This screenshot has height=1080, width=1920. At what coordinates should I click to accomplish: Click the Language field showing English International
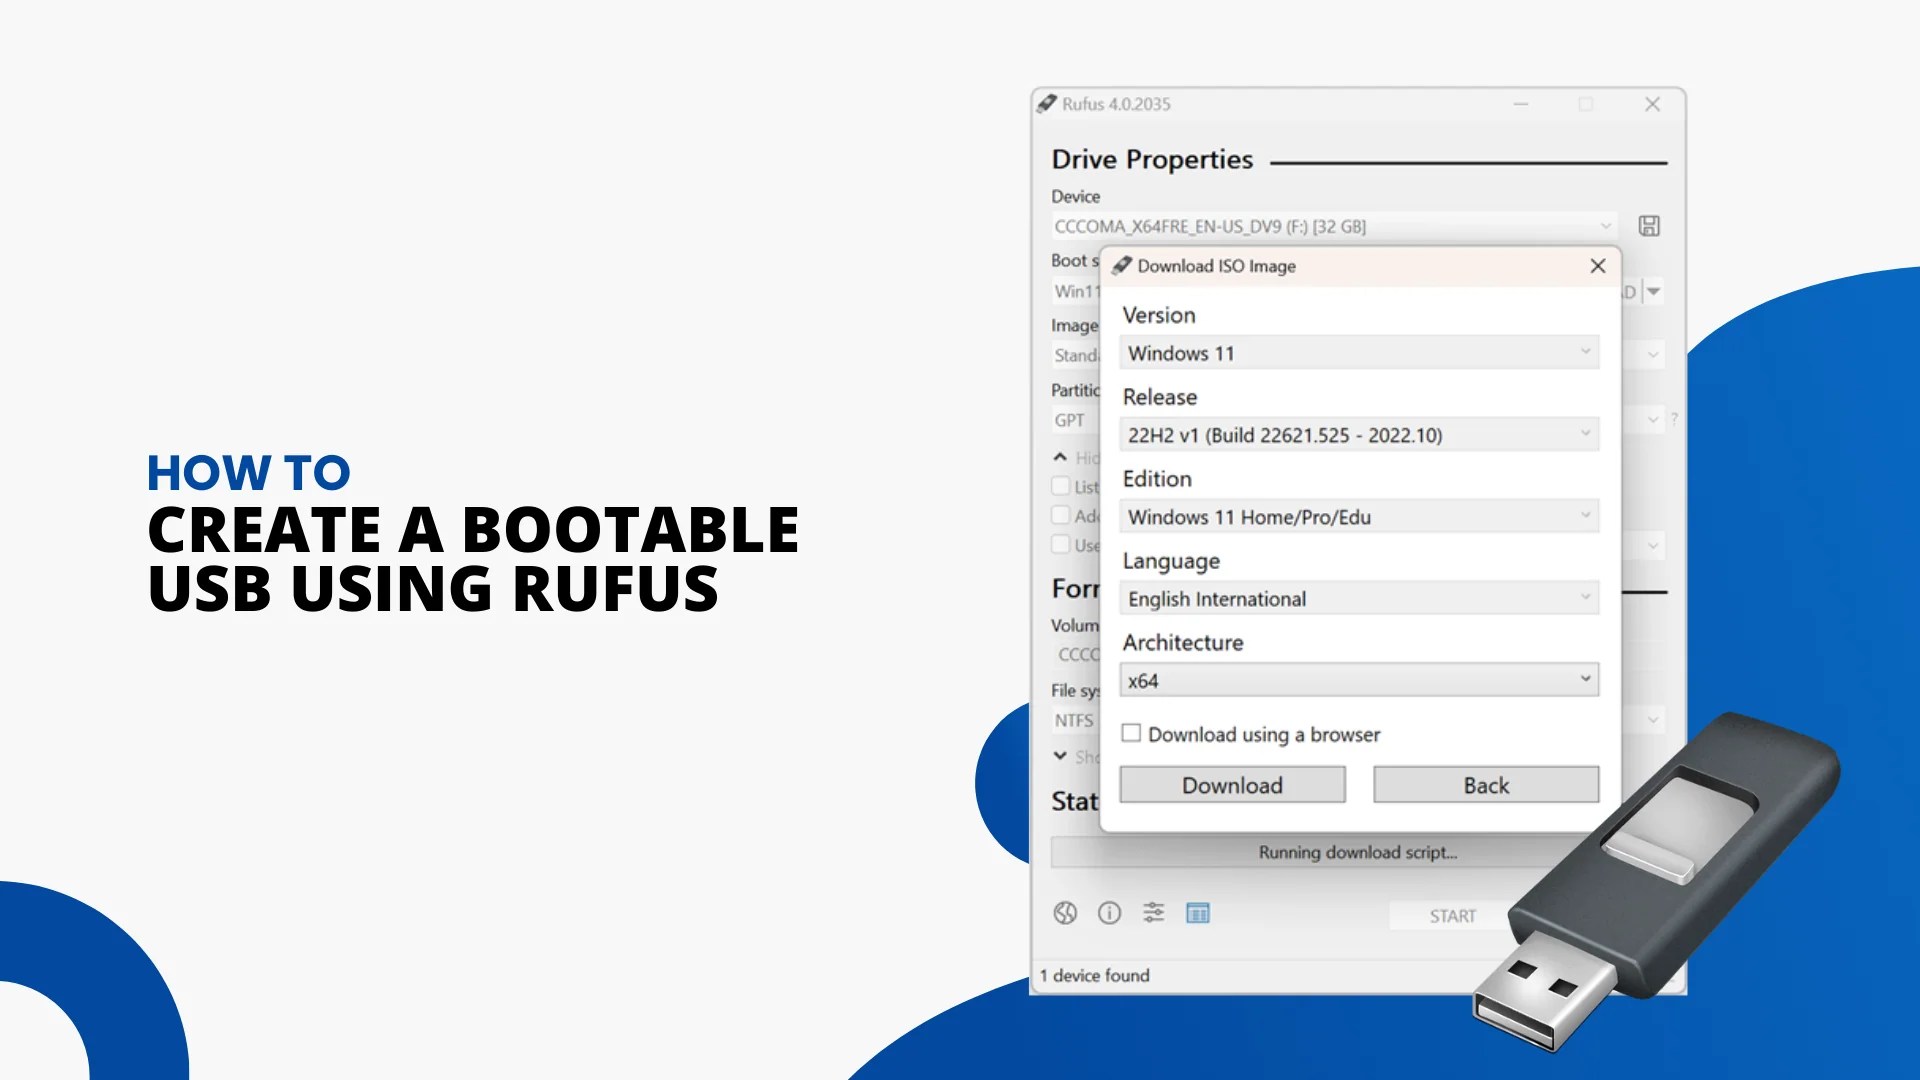[x=1357, y=598]
